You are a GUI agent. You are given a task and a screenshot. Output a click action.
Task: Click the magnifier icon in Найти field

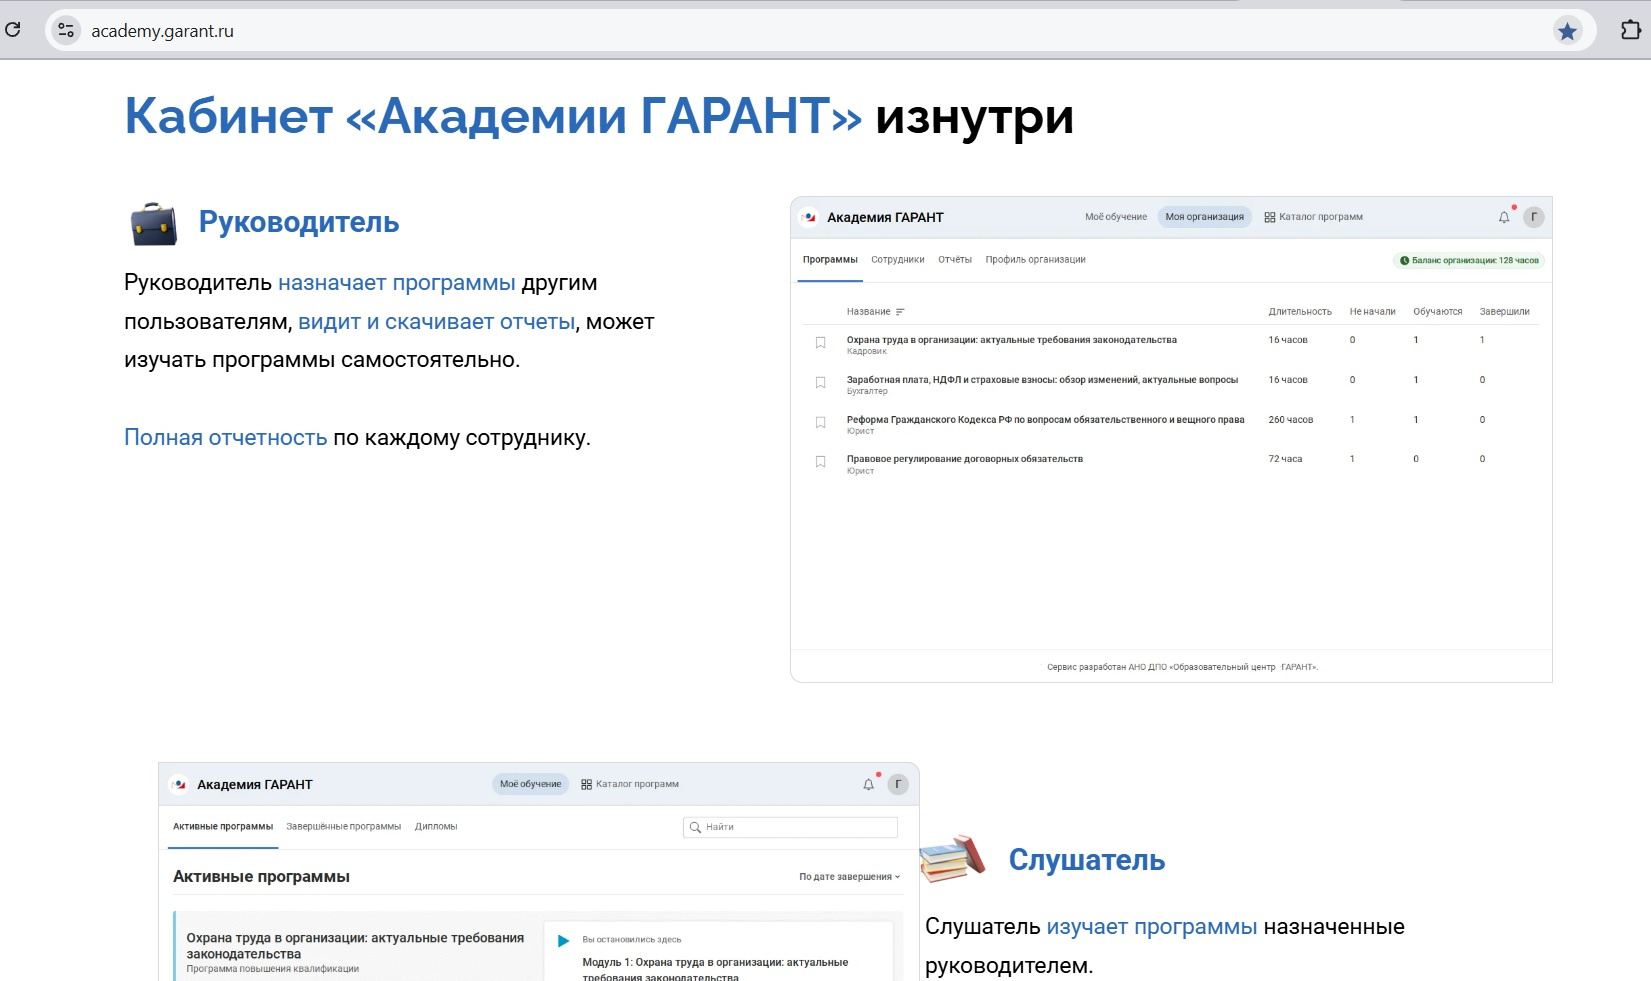click(695, 827)
